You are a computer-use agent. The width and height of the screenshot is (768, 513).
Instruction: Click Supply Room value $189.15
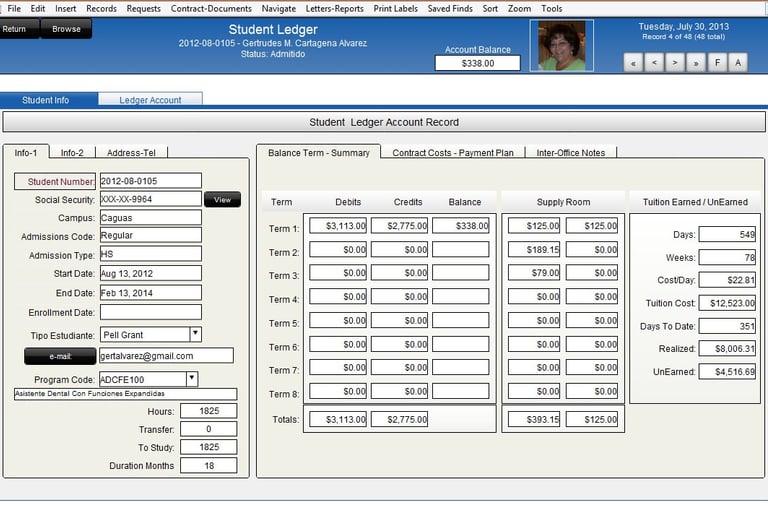point(534,249)
